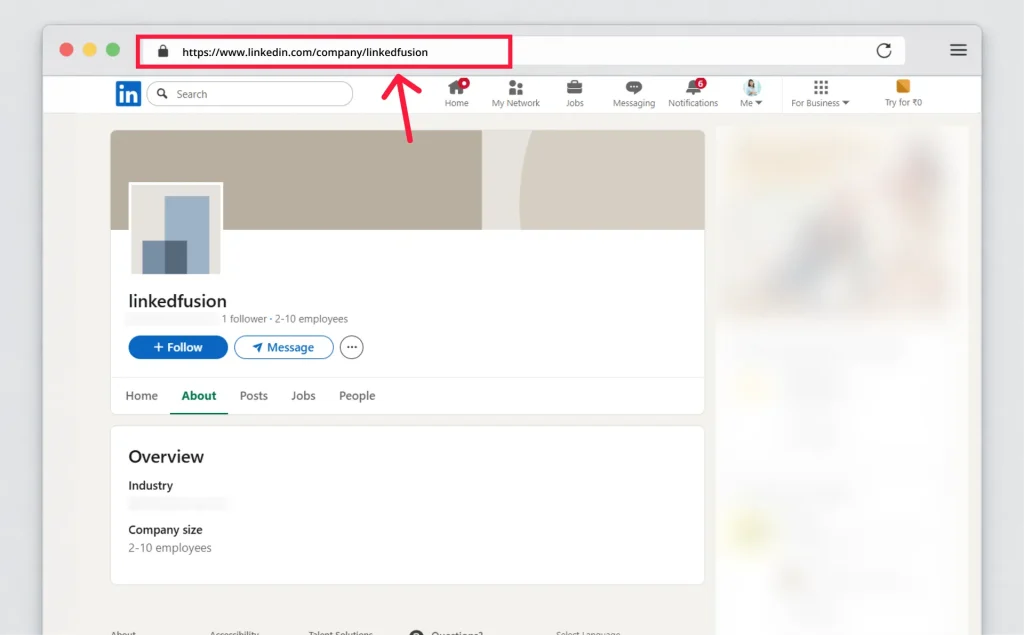
Task: Open the company Jobs tab
Action: (x=303, y=396)
